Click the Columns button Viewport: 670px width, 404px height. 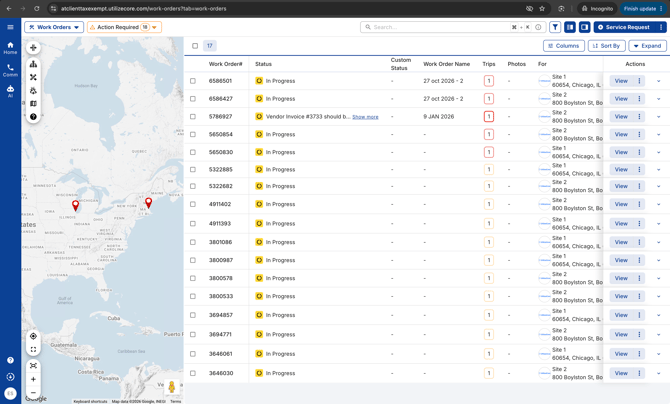point(564,46)
